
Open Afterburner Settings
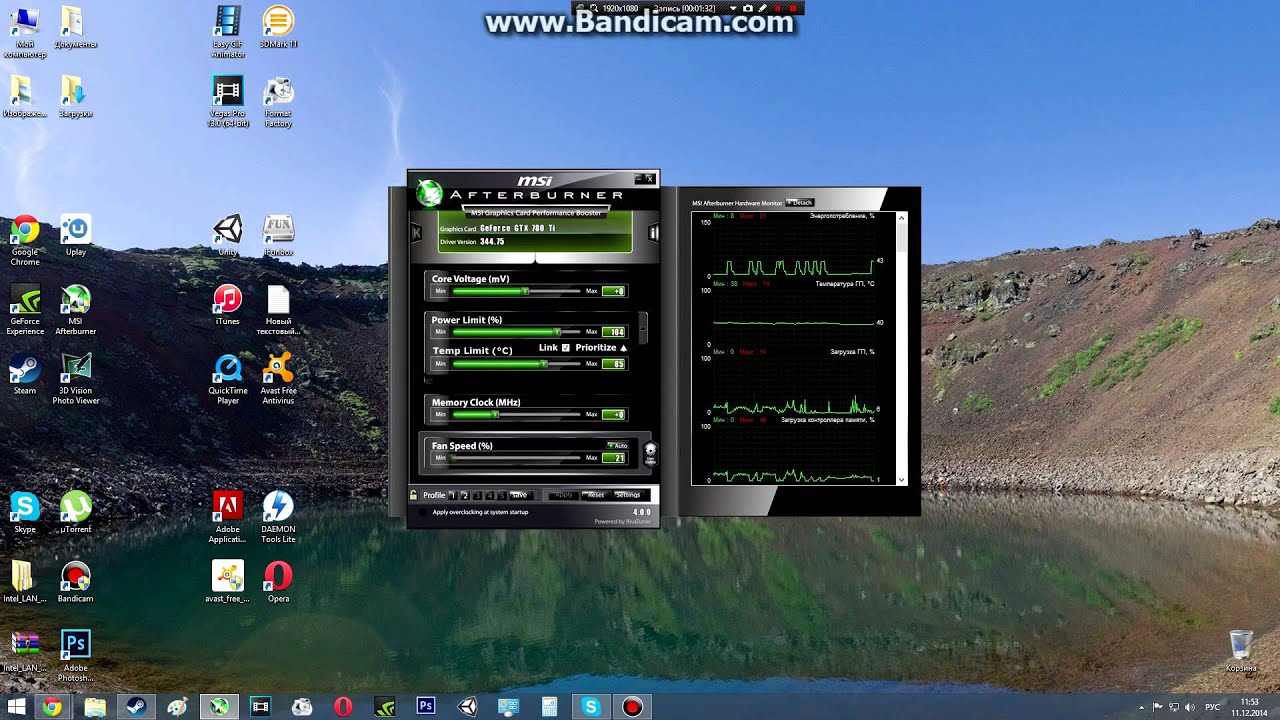(x=628, y=495)
